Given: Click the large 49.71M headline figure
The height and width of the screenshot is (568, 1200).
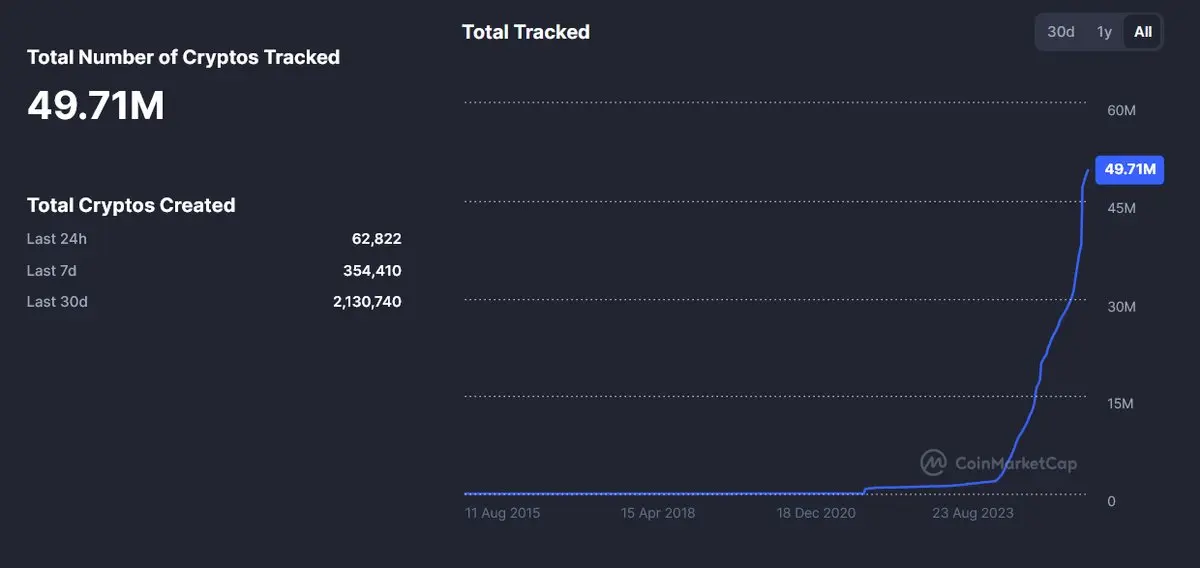Looking at the screenshot, I should 96,105.
